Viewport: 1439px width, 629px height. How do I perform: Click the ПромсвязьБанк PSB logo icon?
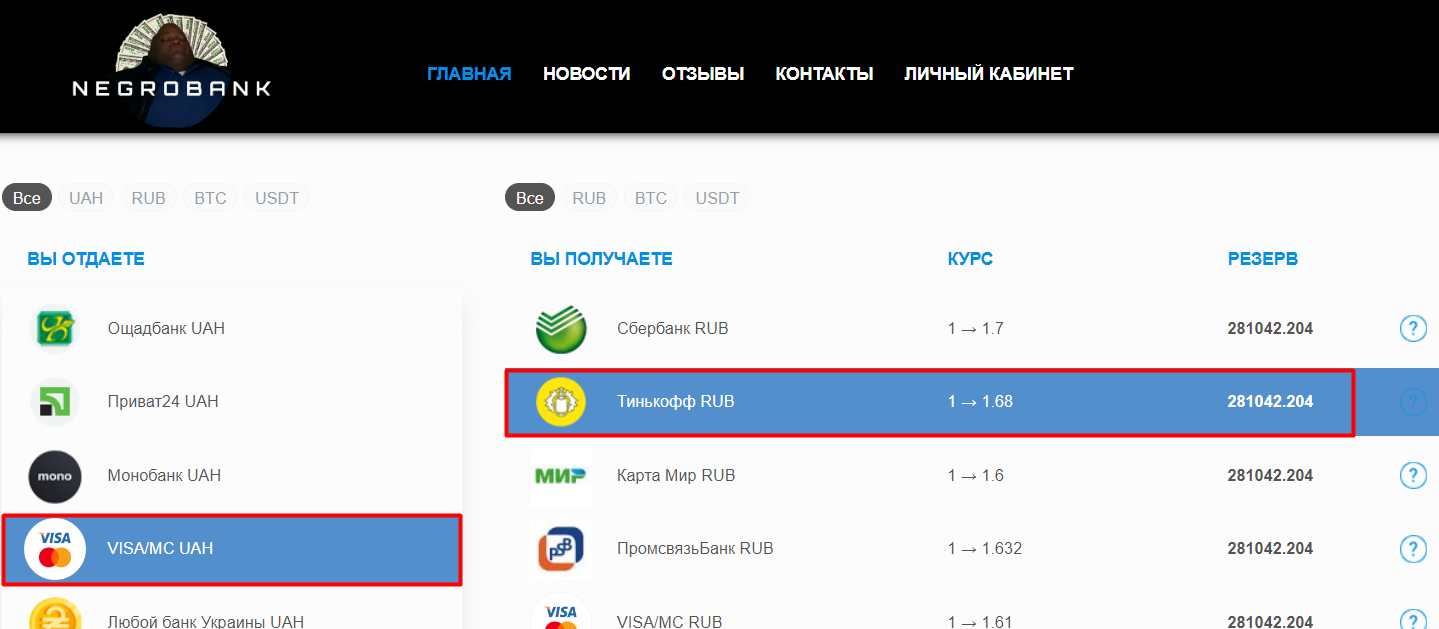coord(561,548)
